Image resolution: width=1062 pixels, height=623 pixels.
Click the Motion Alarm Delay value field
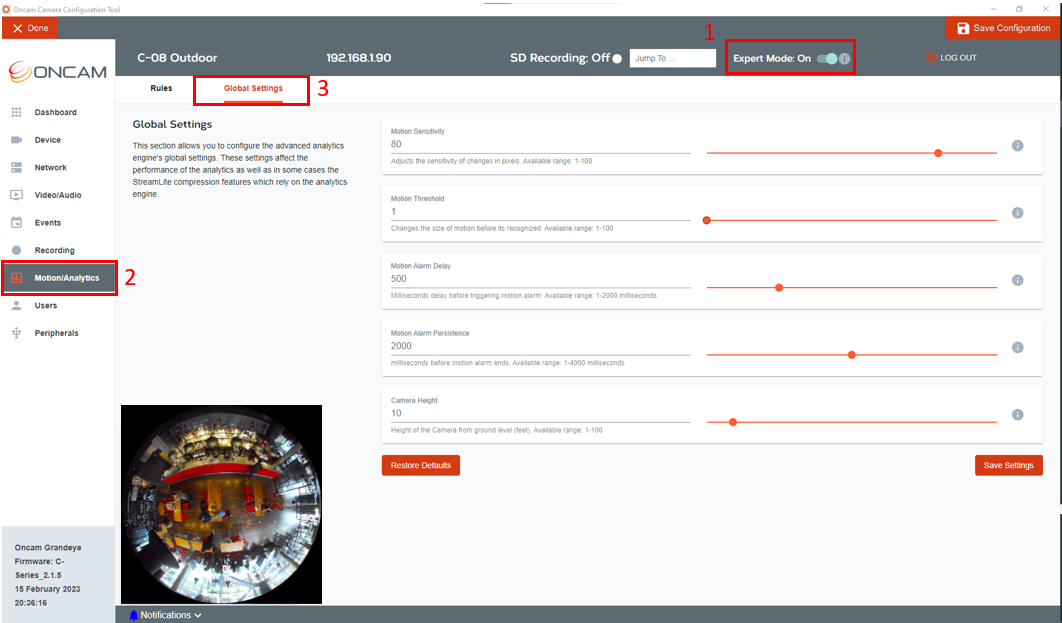[x=540, y=279]
